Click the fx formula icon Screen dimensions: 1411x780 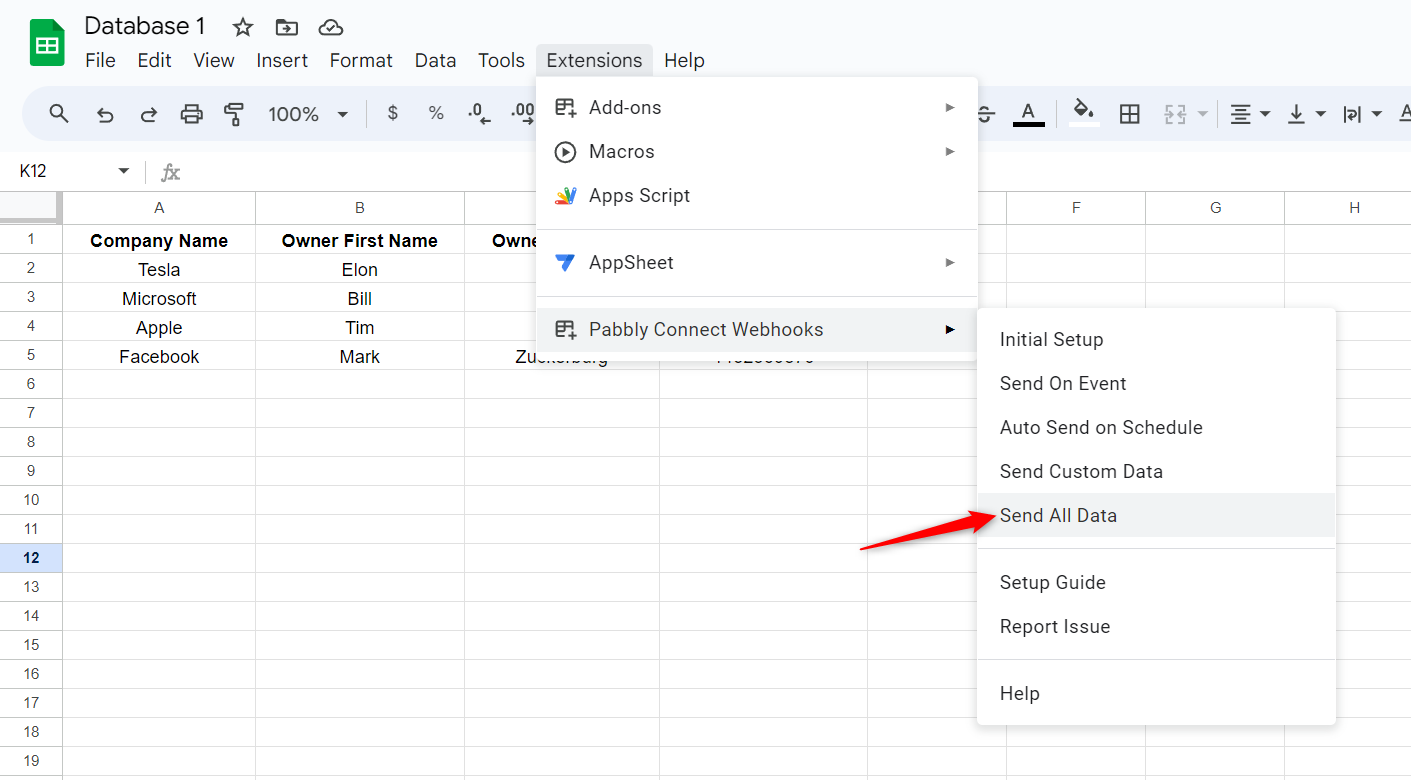(x=171, y=172)
